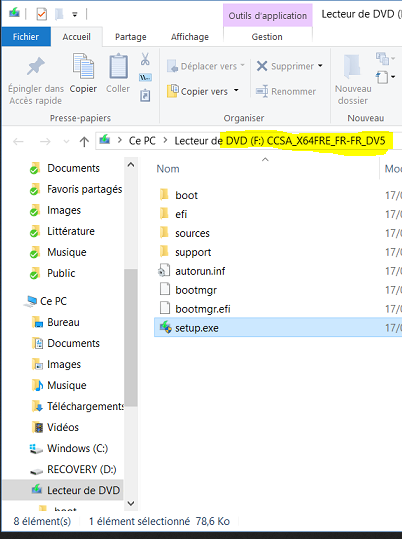The height and width of the screenshot is (539, 402).
Task: Click the Nom column header
Action: (x=168, y=169)
